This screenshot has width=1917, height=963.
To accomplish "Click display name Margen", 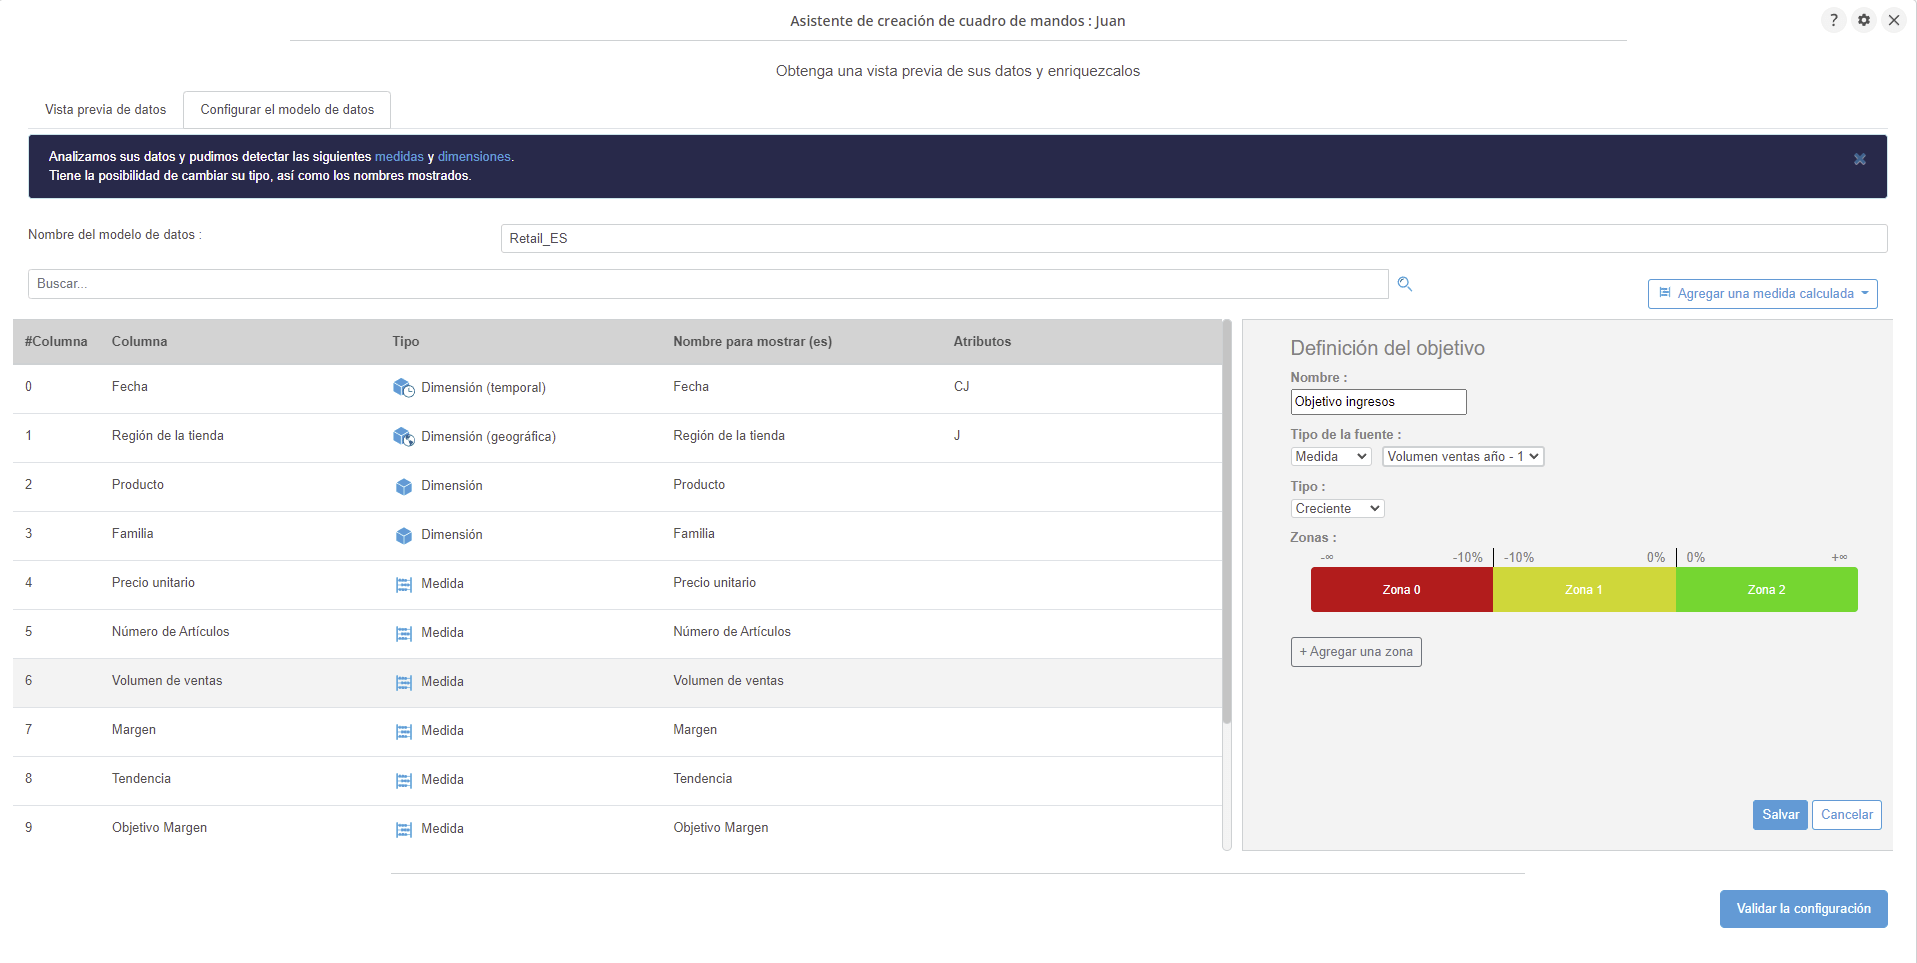I will pos(695,730).
